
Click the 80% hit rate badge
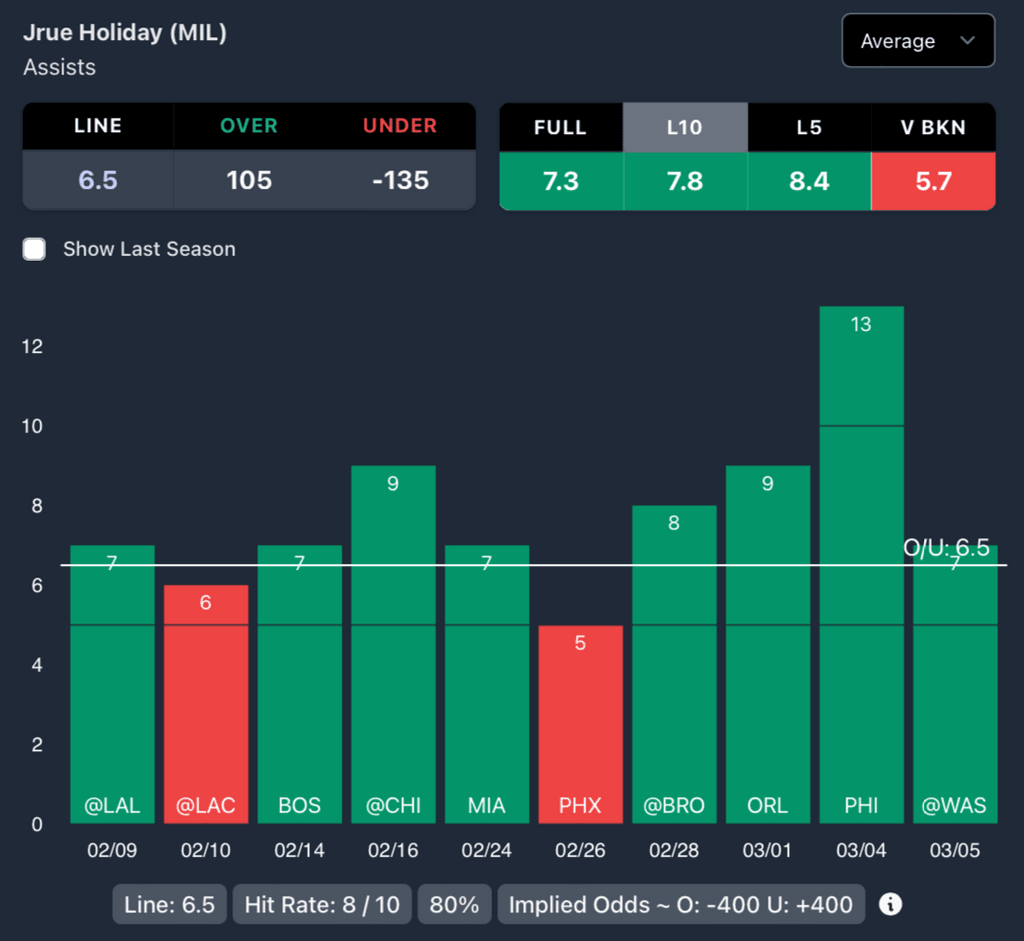(x=454, y=905)
